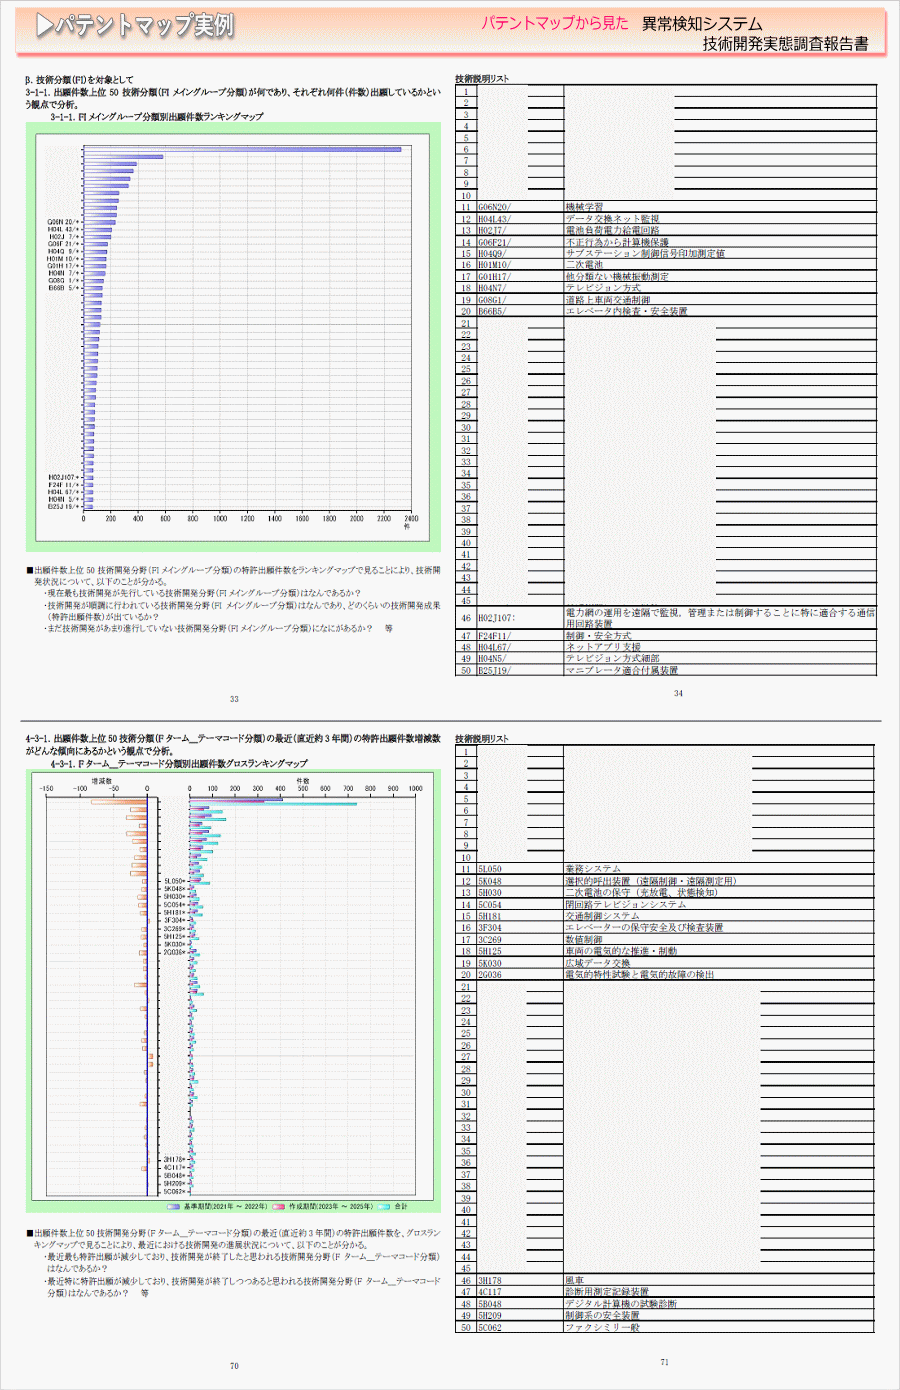Click the G06N 20/ label on the FI chart axis
Viewport: 900px width, 1390px height.
[x=64, y=222]
